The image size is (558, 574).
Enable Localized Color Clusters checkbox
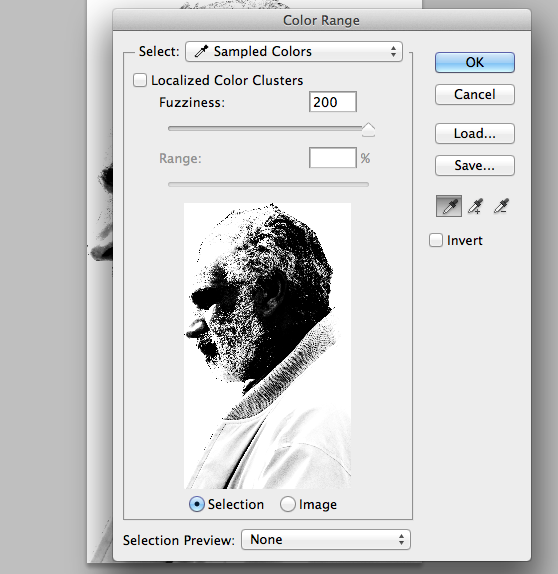click(x=140, y=80)
